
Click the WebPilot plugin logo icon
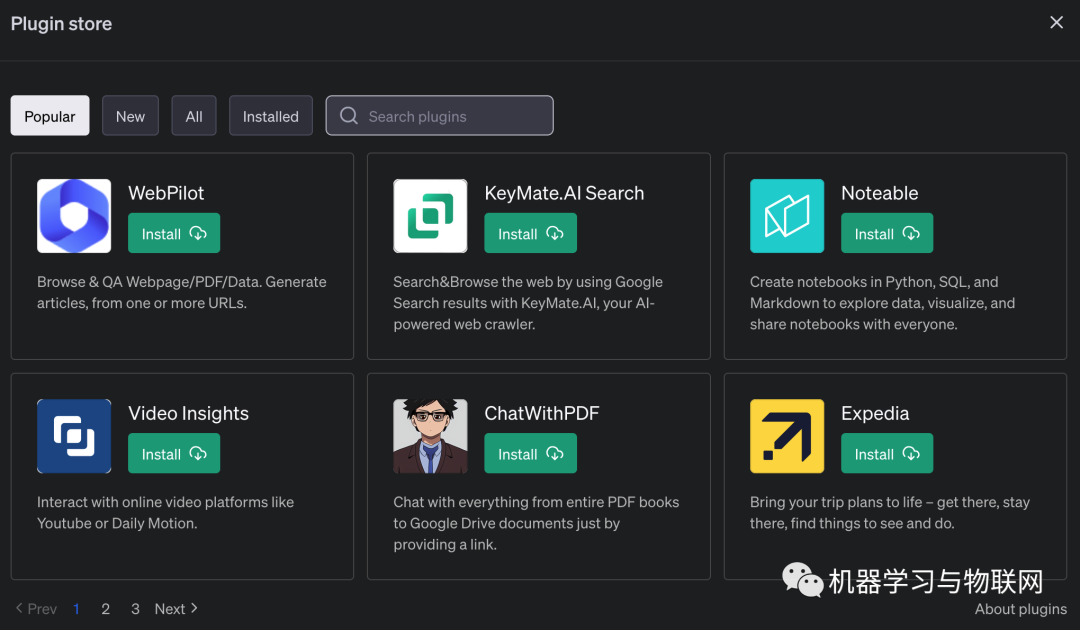74,216
